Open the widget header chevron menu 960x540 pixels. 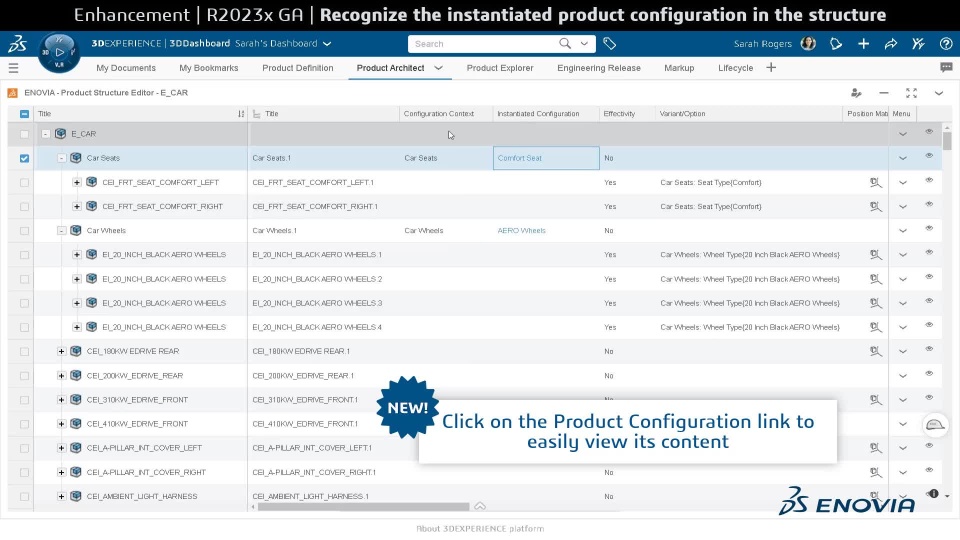pos(939,93)
